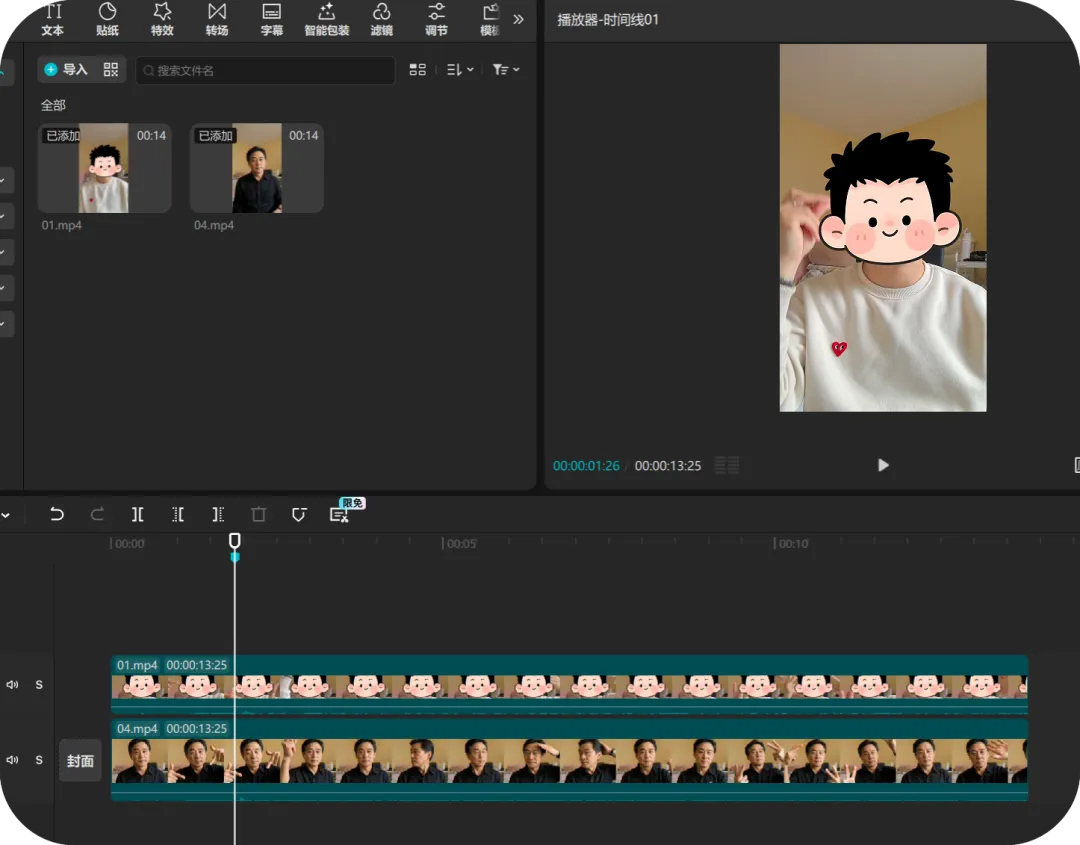Select the split clip tool icon
1080x845 pixels.
pos(138,514)
